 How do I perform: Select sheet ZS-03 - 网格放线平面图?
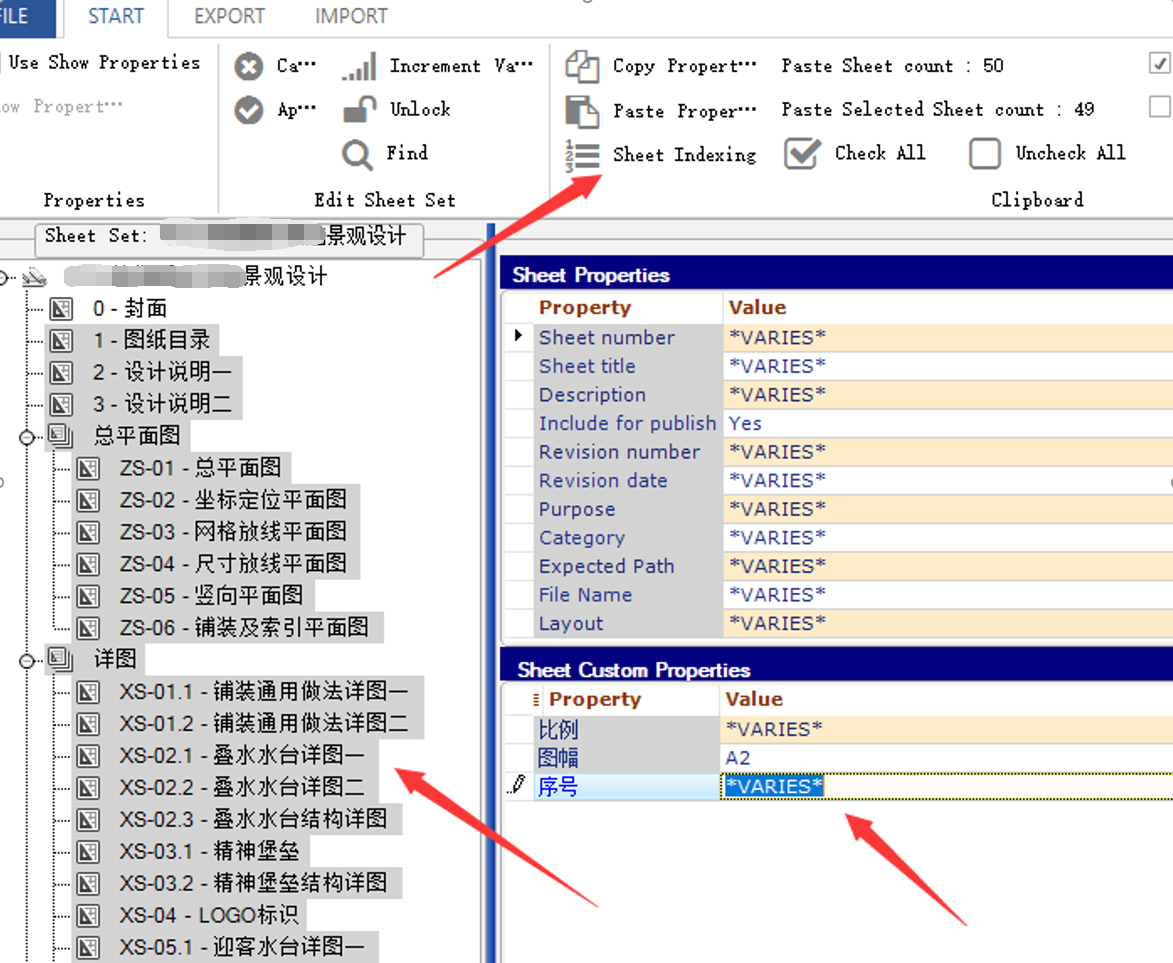click(x=232, y=532)
